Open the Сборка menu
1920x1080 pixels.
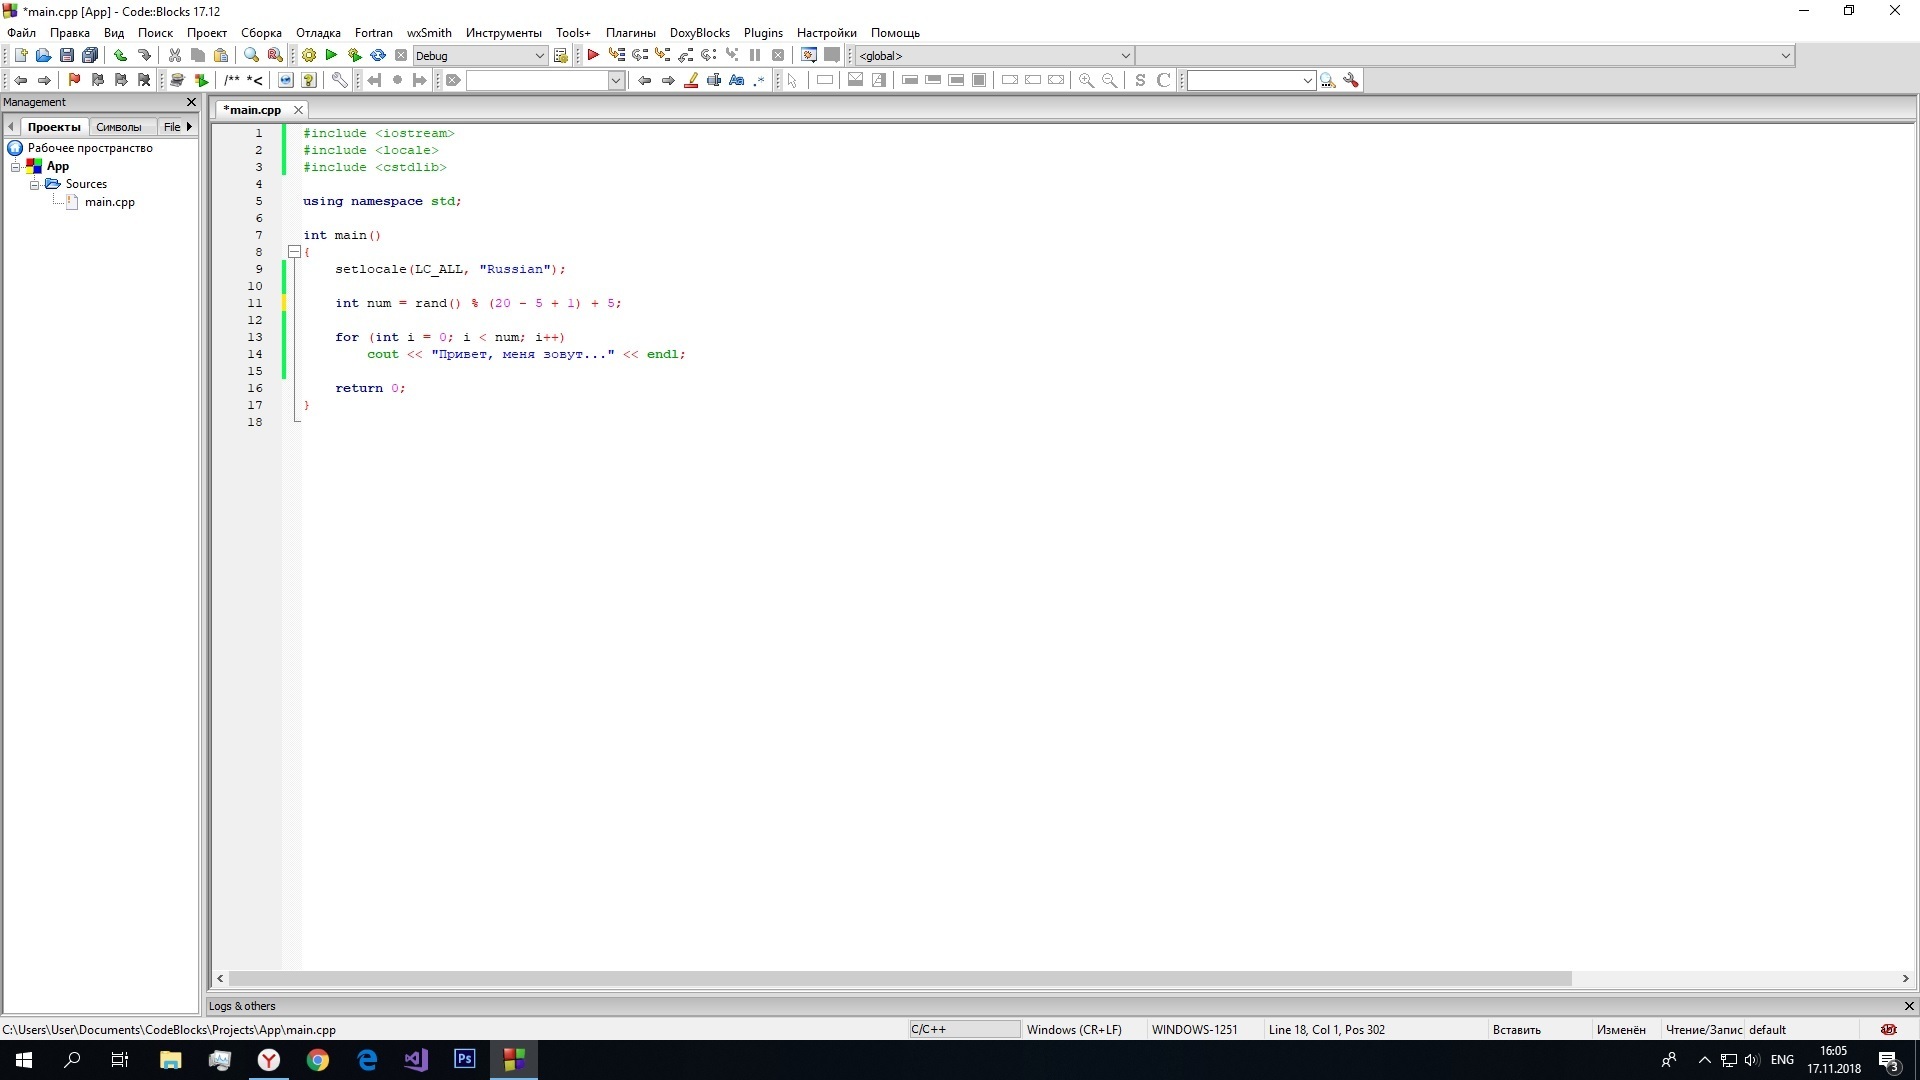tap(261, 33)
